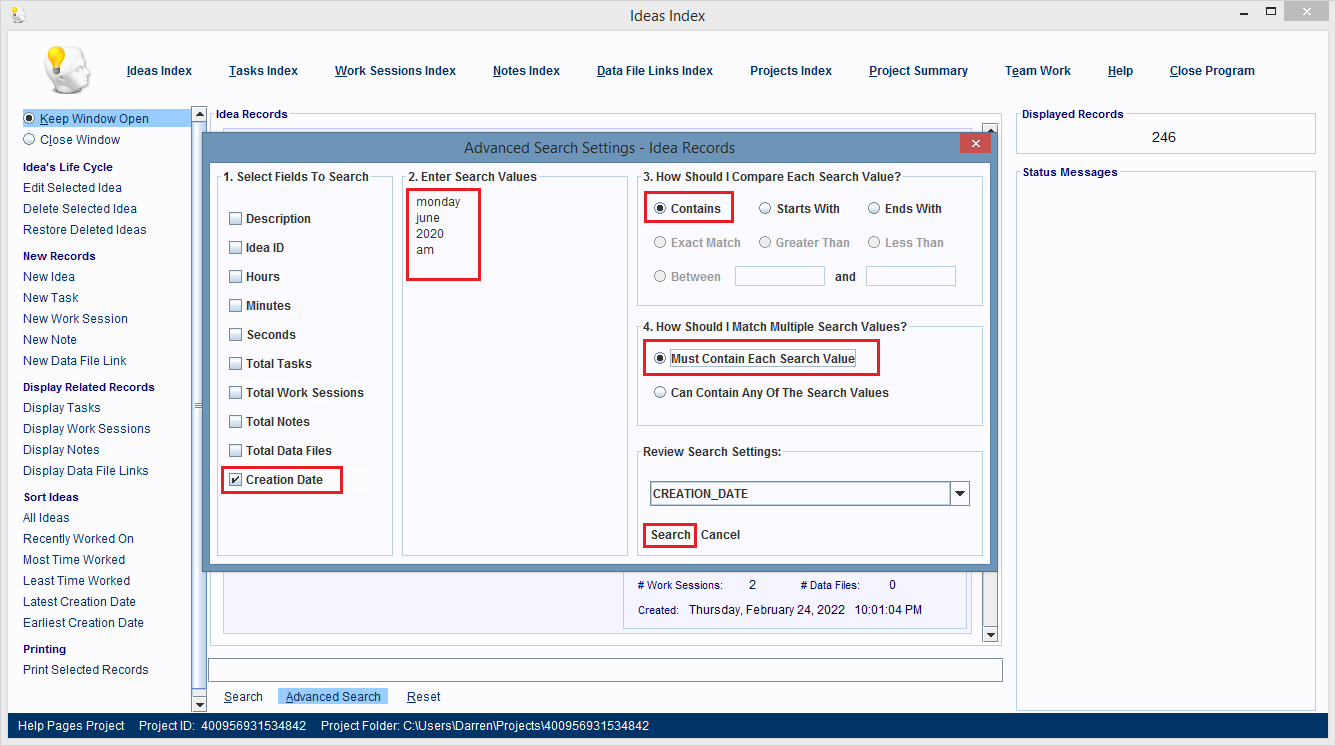Click Display Work Sessions

pos(87,429)
